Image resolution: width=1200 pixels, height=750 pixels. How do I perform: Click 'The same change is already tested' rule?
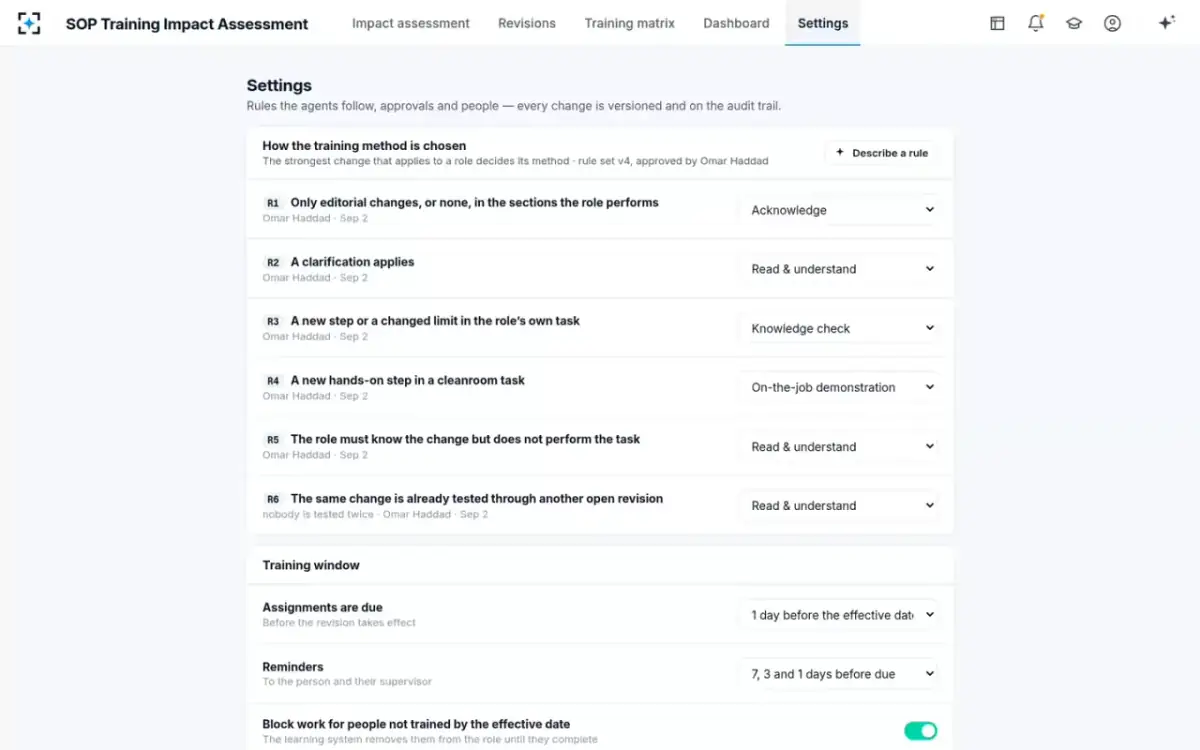point(477,498)
